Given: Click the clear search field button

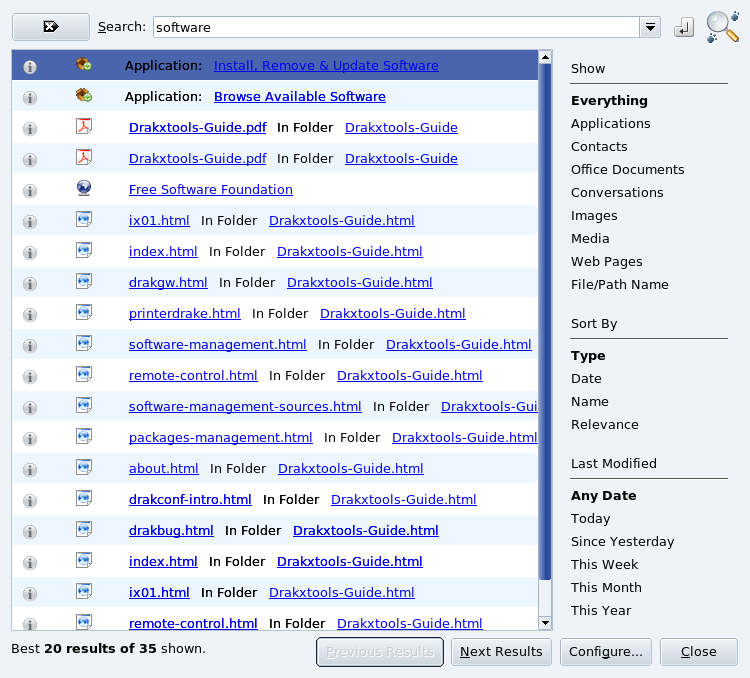Looking at the screenshot, I should pyautogui.click(x=50, y=27).
